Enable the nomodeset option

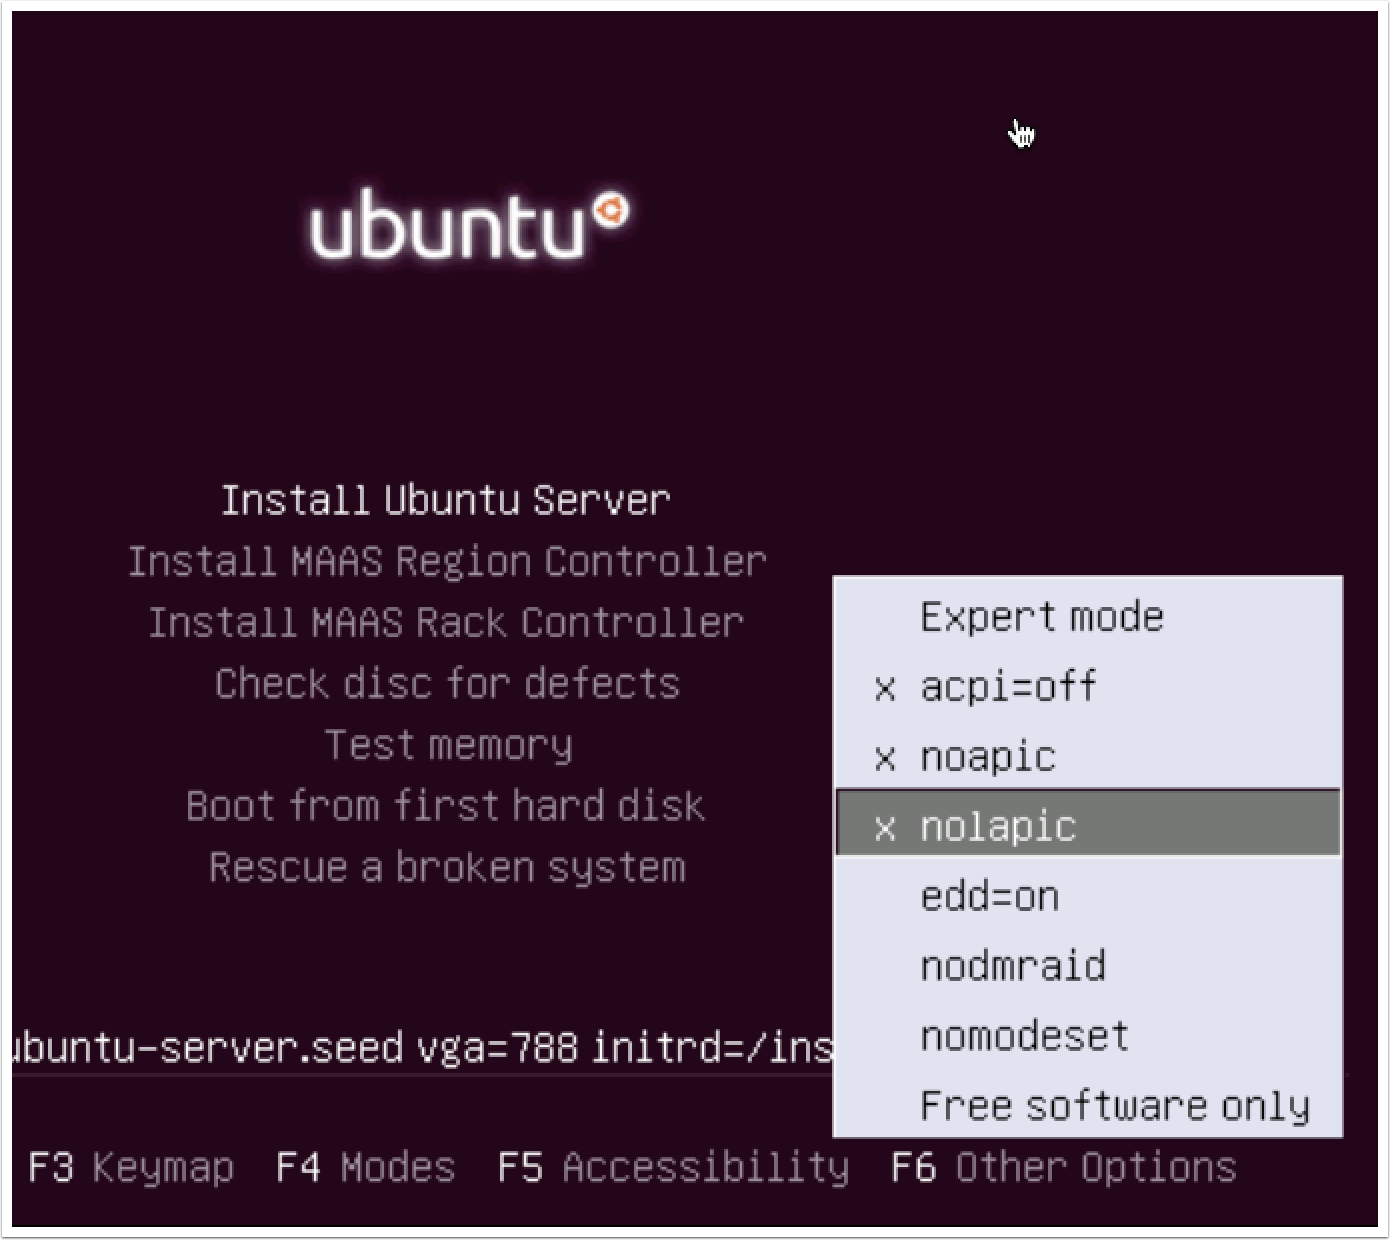point(1024,1036)
